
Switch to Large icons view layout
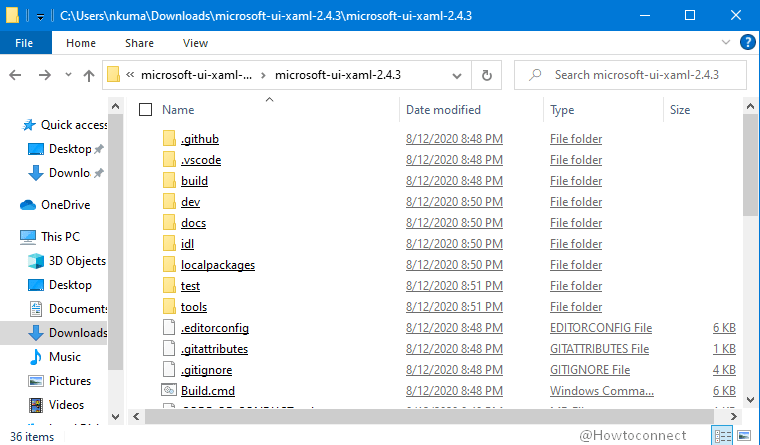(744, 435)
